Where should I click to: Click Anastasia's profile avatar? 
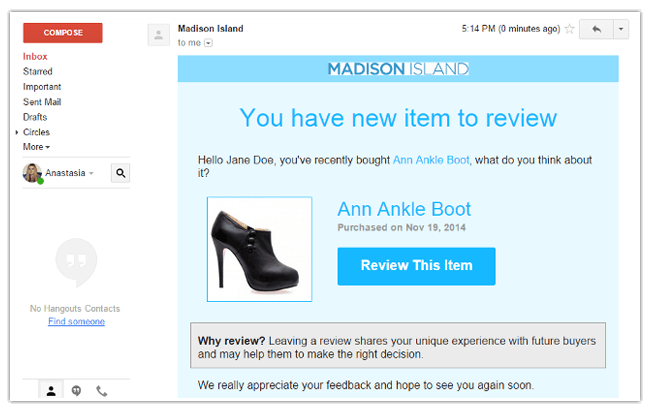pos(32,173)
